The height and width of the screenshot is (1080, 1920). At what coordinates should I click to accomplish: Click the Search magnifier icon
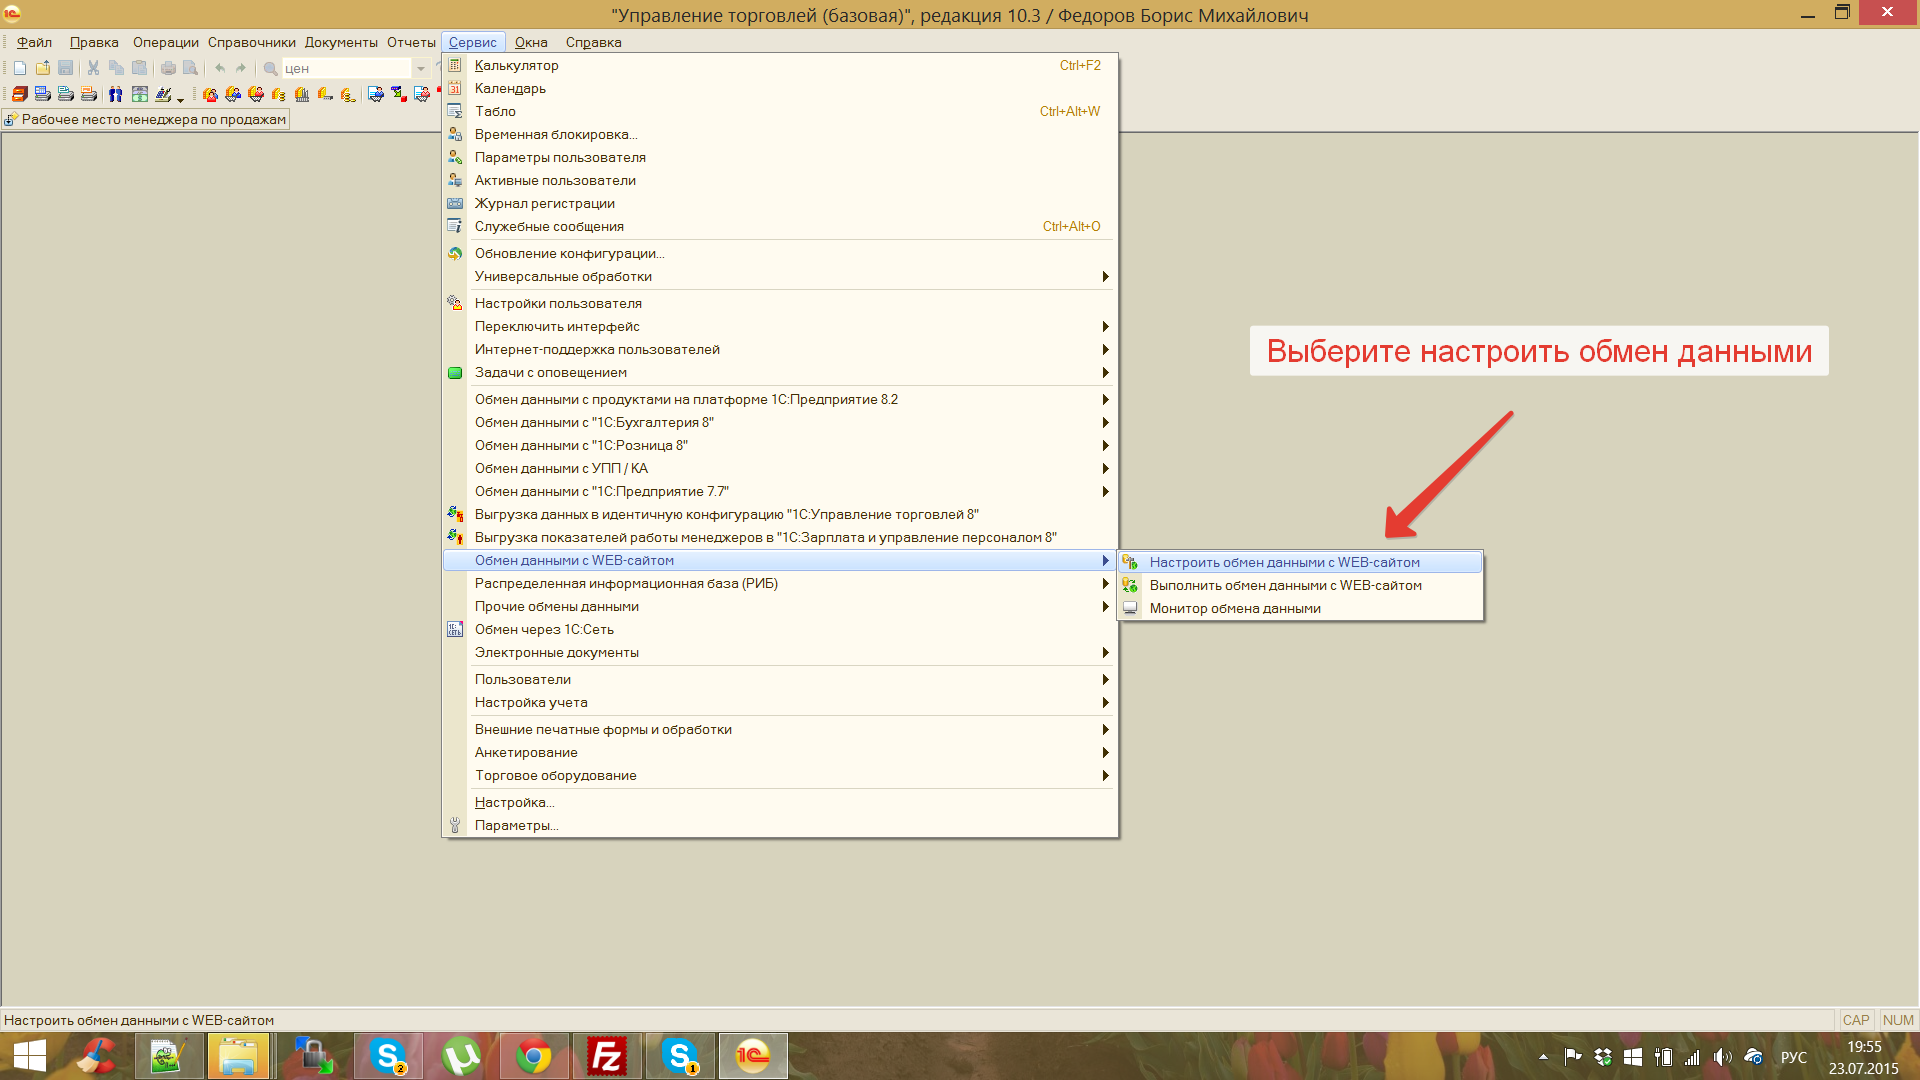click(x=270, y=68)
